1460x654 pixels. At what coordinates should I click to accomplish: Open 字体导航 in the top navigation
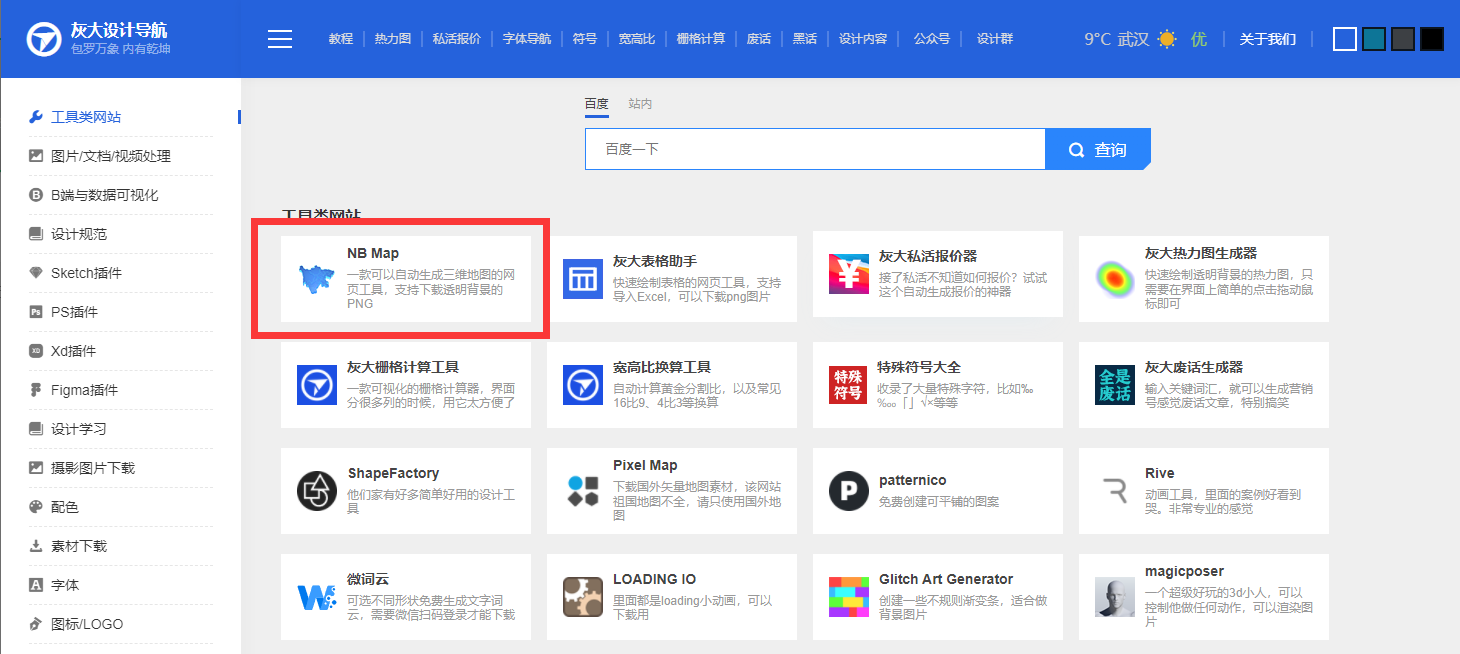pos(527,39)
